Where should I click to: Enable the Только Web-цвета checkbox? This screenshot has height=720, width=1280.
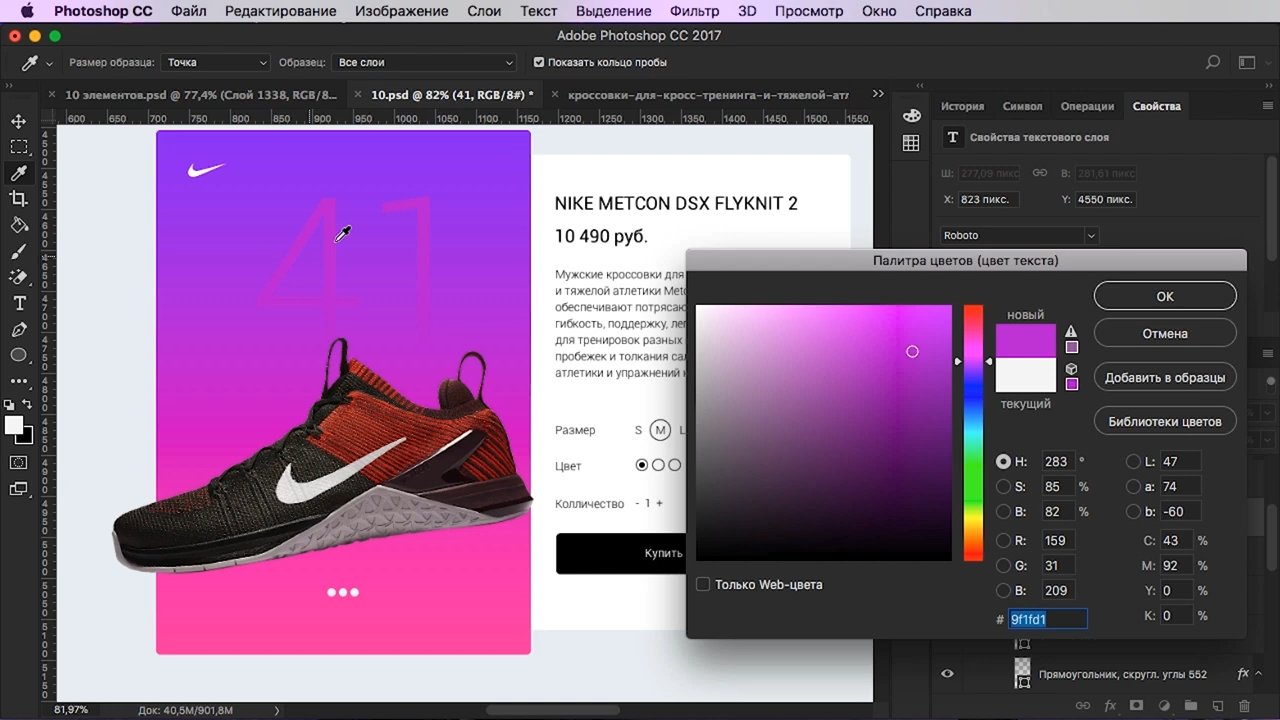(703, 584)
